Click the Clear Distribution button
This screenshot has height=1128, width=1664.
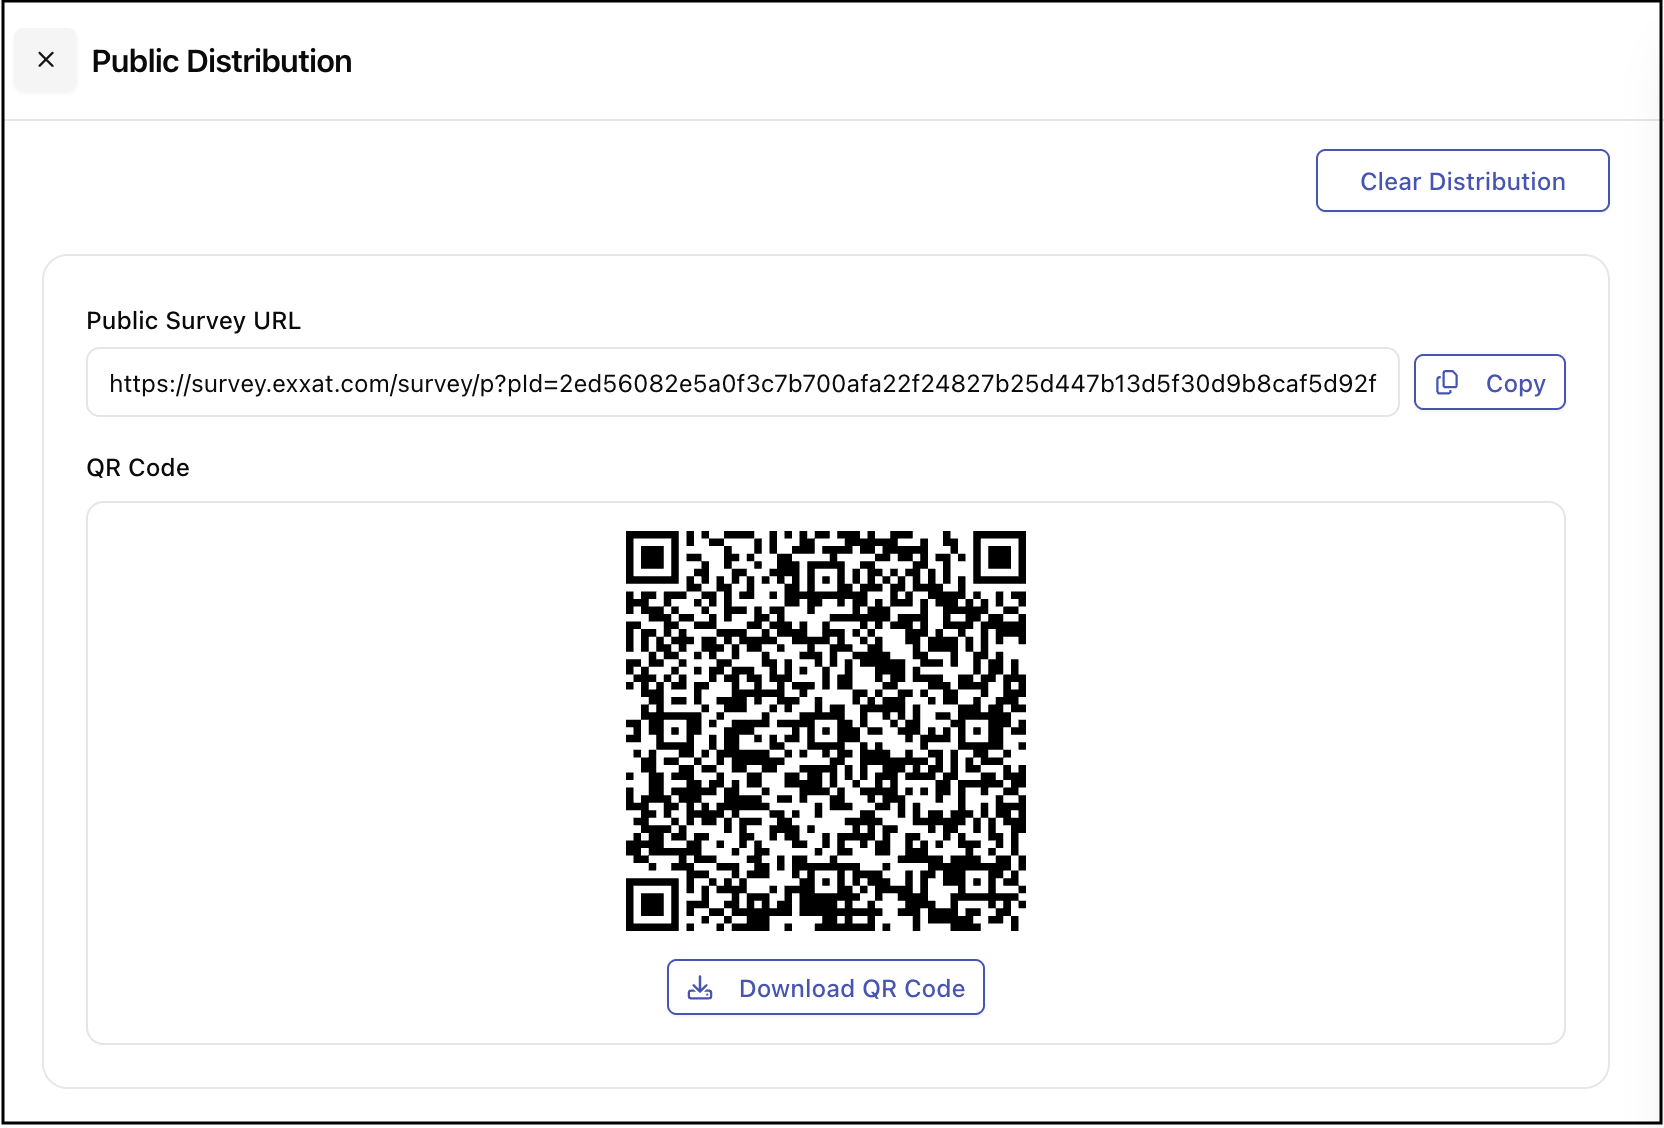tap(1462, 181)
